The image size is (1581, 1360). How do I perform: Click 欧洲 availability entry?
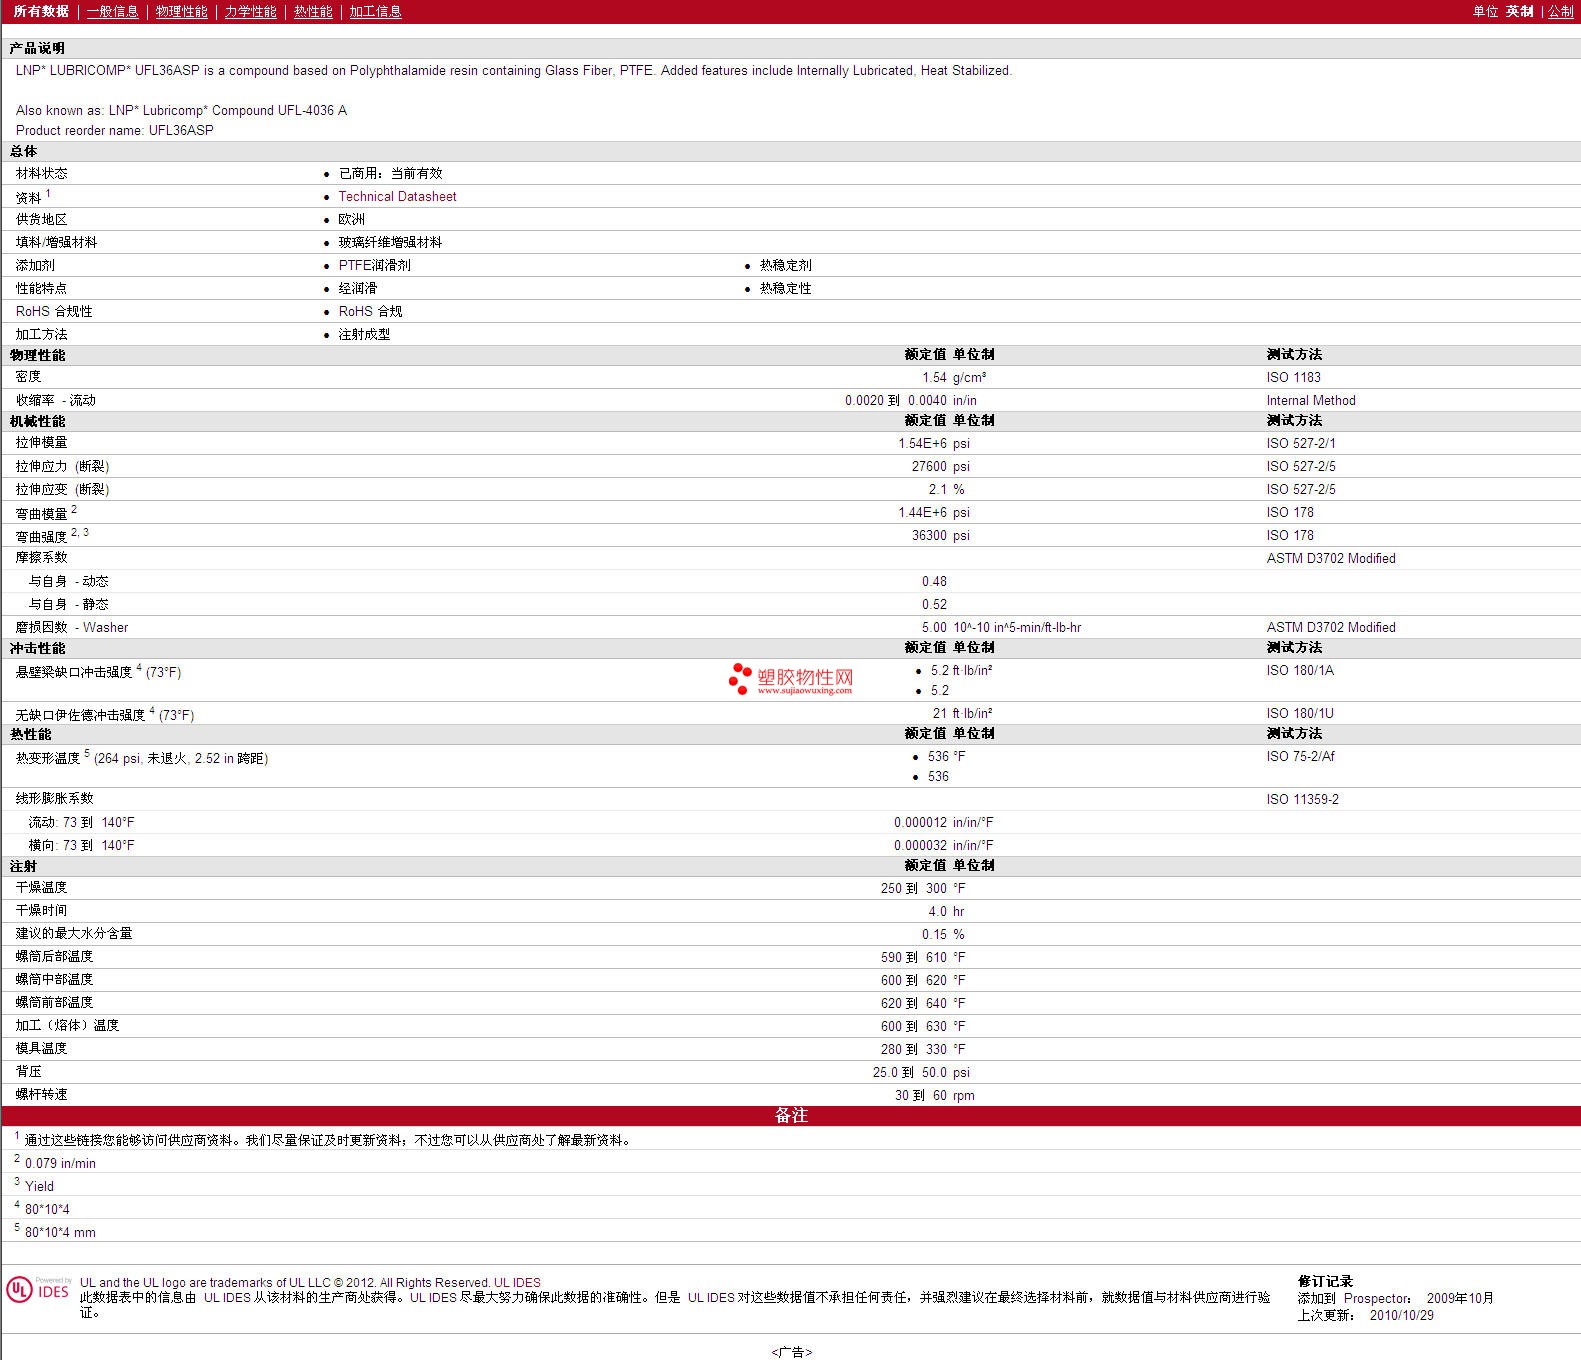pyautogui.click(x=351, y=219)
